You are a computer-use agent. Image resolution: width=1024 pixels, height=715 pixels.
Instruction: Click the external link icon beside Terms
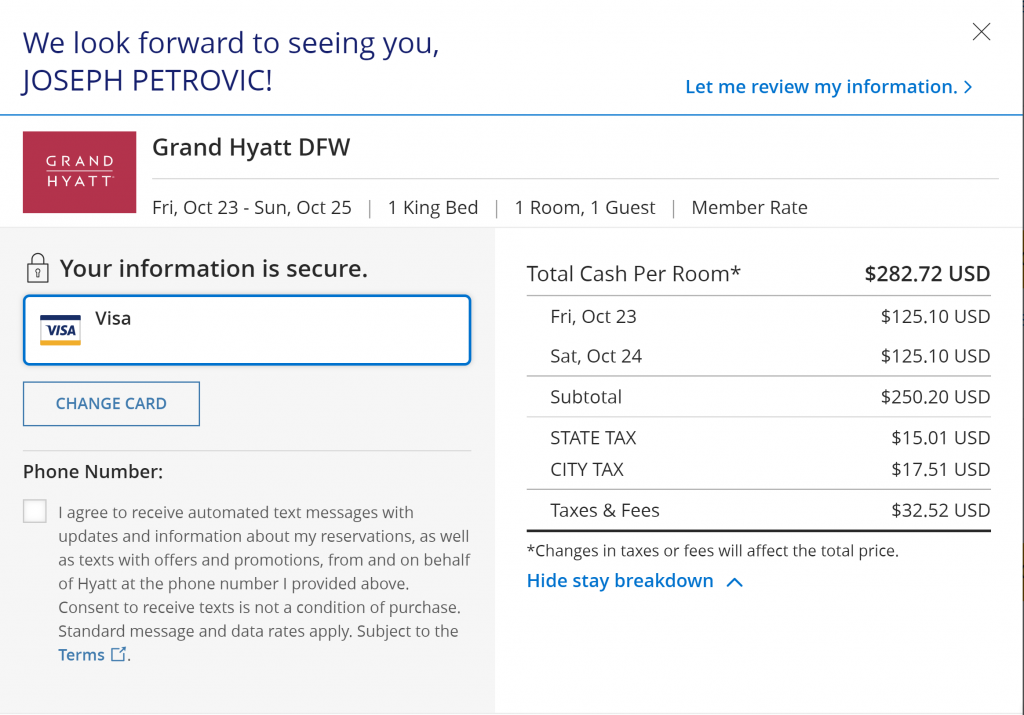pyautogui.click(x=118, y=654)
